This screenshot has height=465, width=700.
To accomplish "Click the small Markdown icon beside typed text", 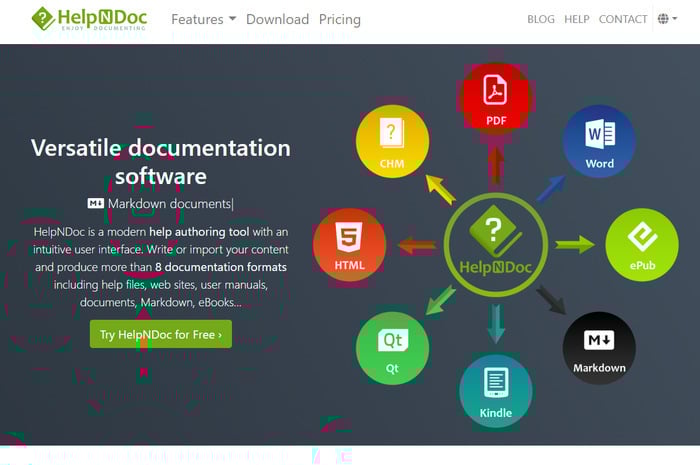I will (96, 203).
